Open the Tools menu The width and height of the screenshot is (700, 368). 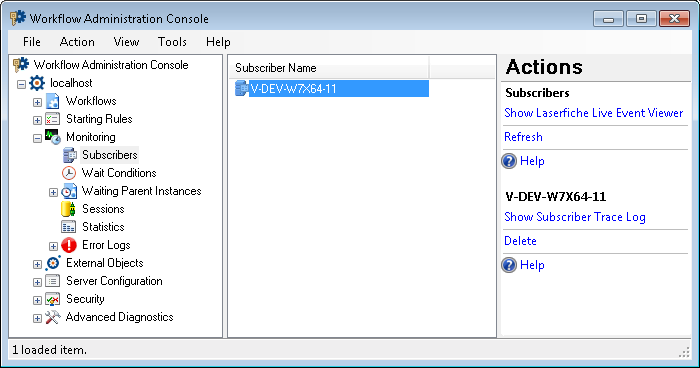(172, 42)
